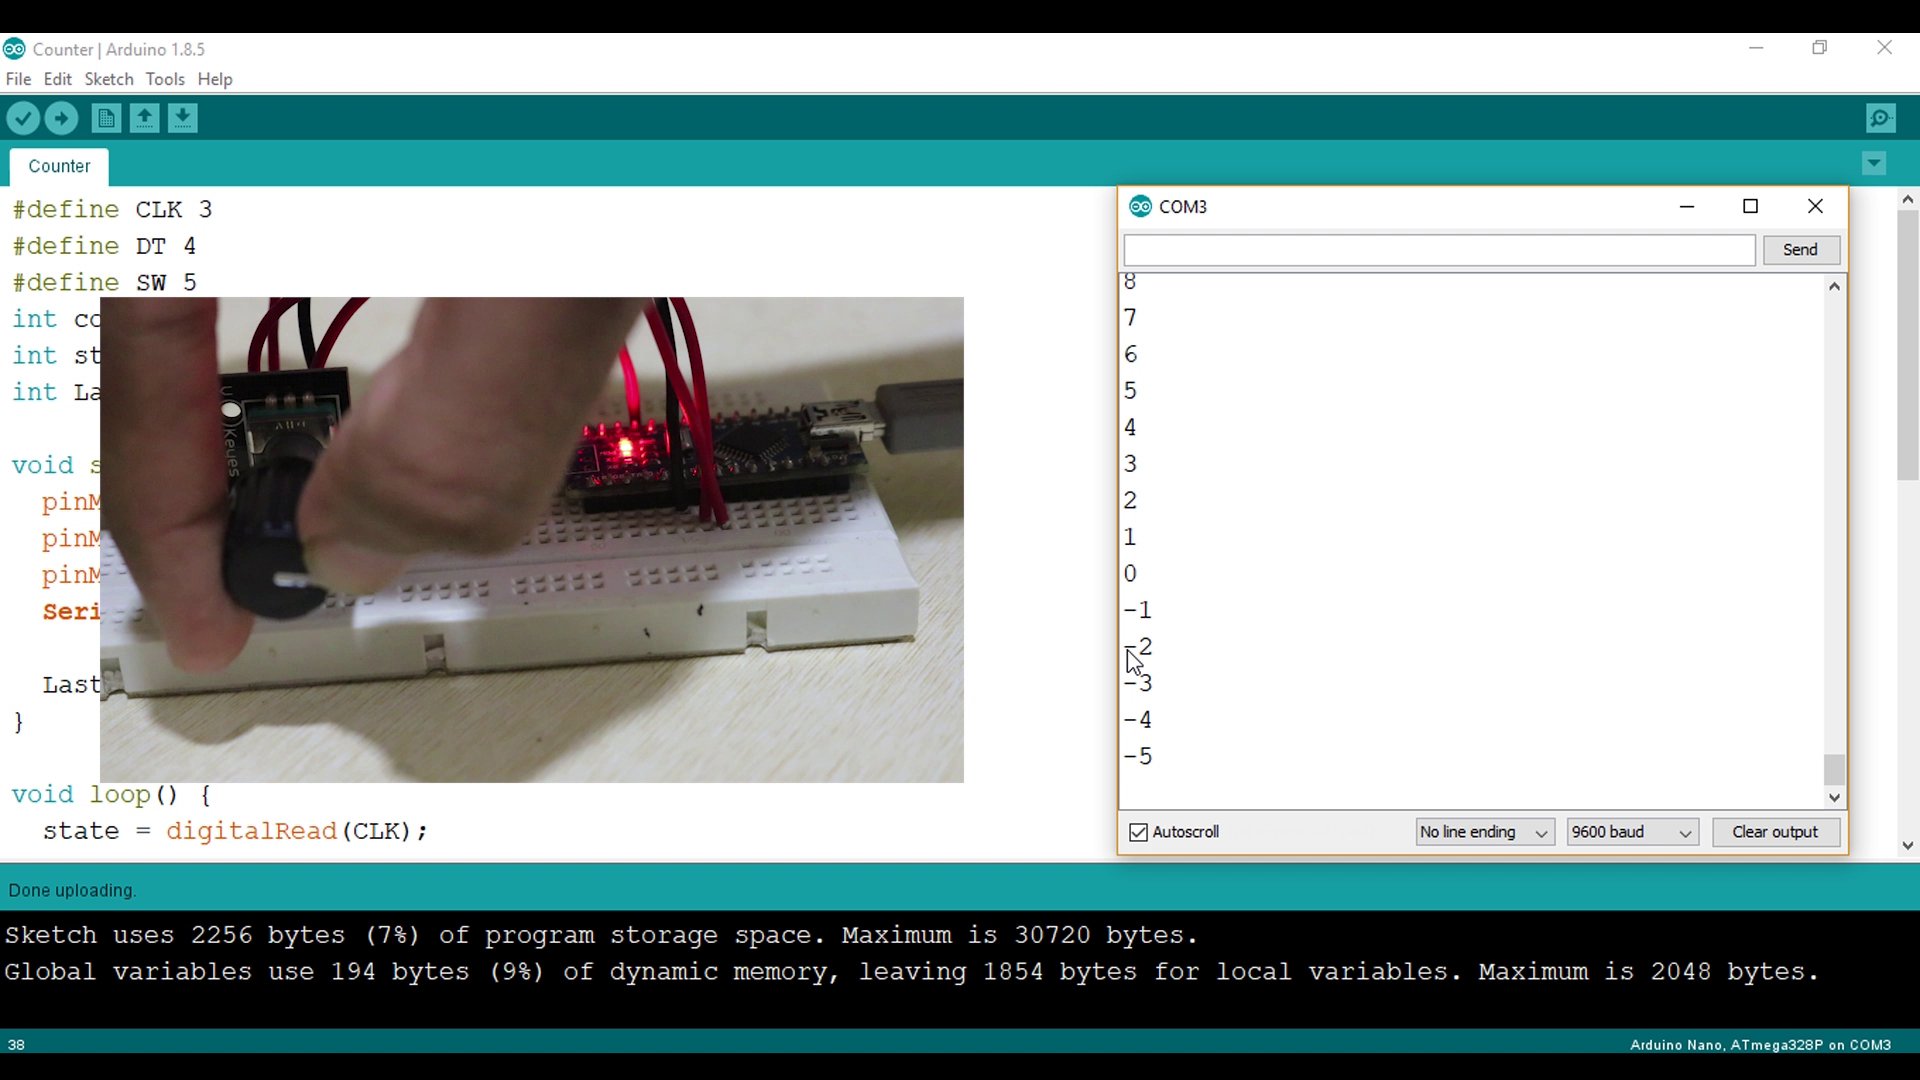Toggle Autoscroll checkbox in Serial Monitor

[x=1138, y=832]
